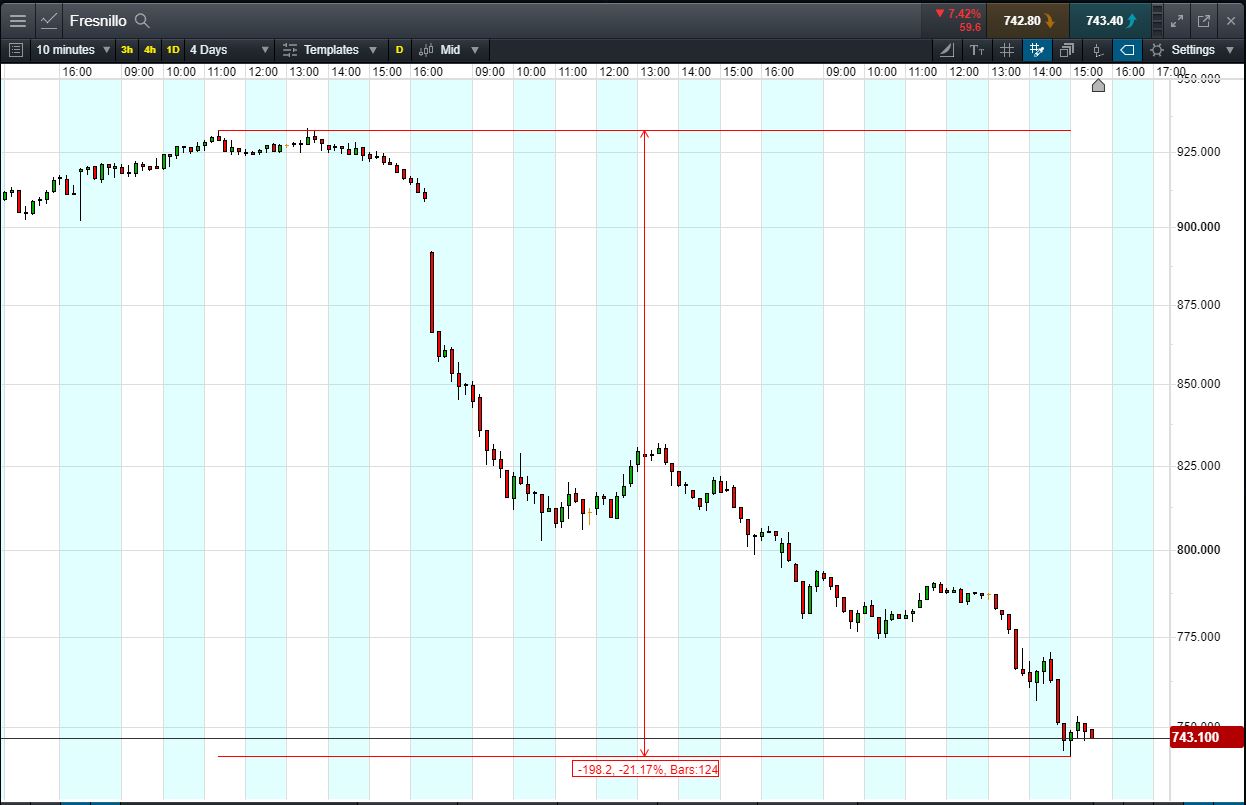Expand the 10 minutes interval dropdown

click(x=73, y=49)
